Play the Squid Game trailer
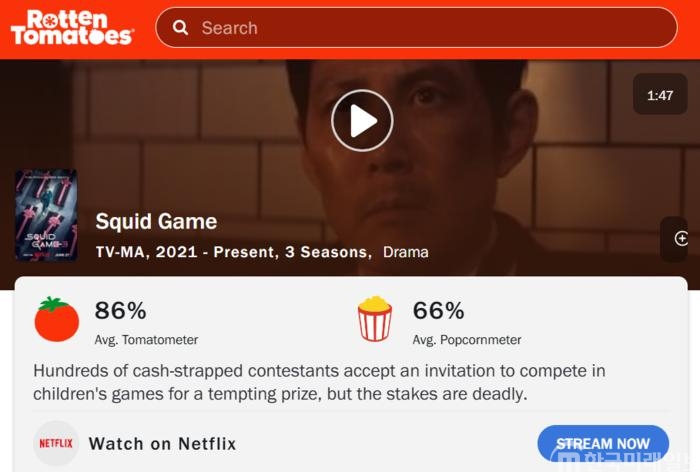This screenshot has width=700, height=472. coord(362,121)
